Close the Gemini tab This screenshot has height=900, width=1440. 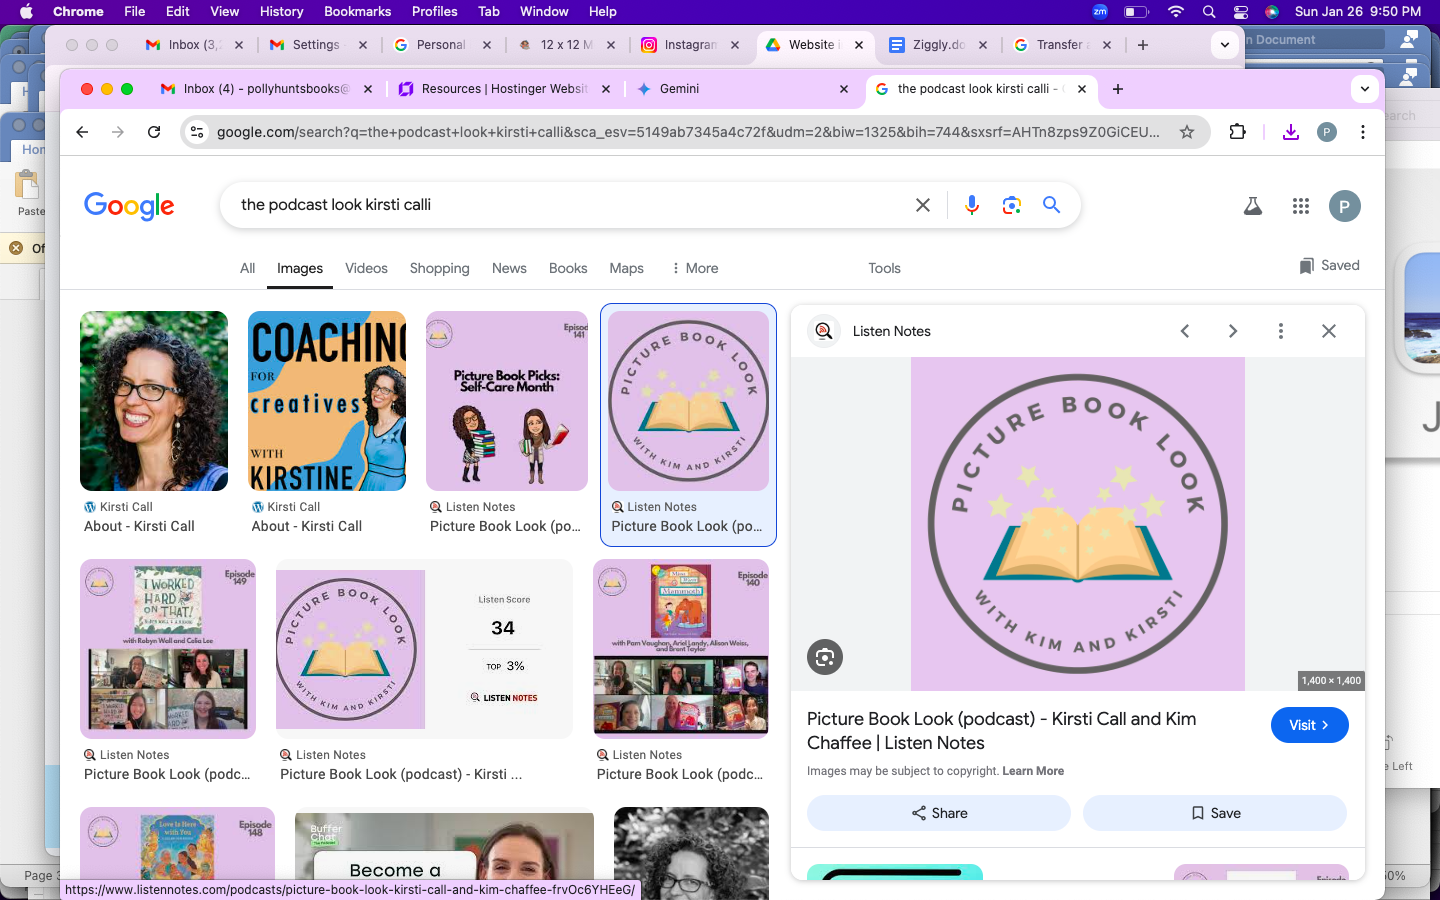844,89
